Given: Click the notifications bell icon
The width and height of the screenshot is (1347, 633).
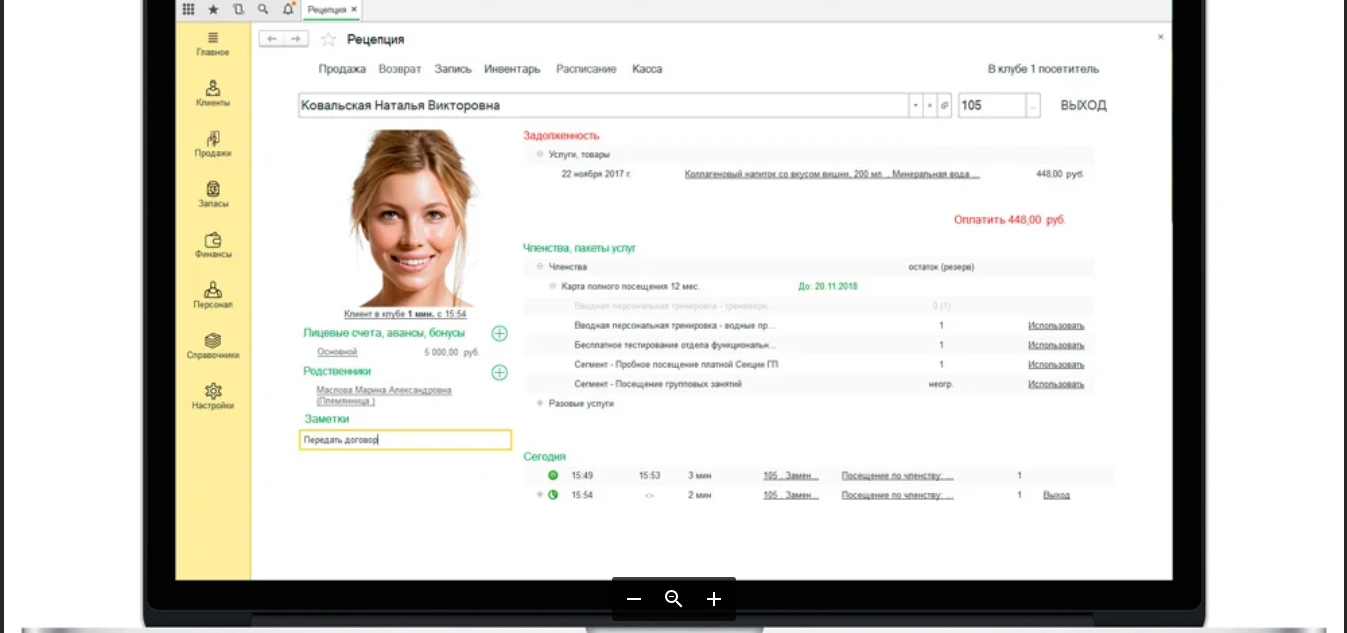Looking at the screenshot, I should coord(289,9).
